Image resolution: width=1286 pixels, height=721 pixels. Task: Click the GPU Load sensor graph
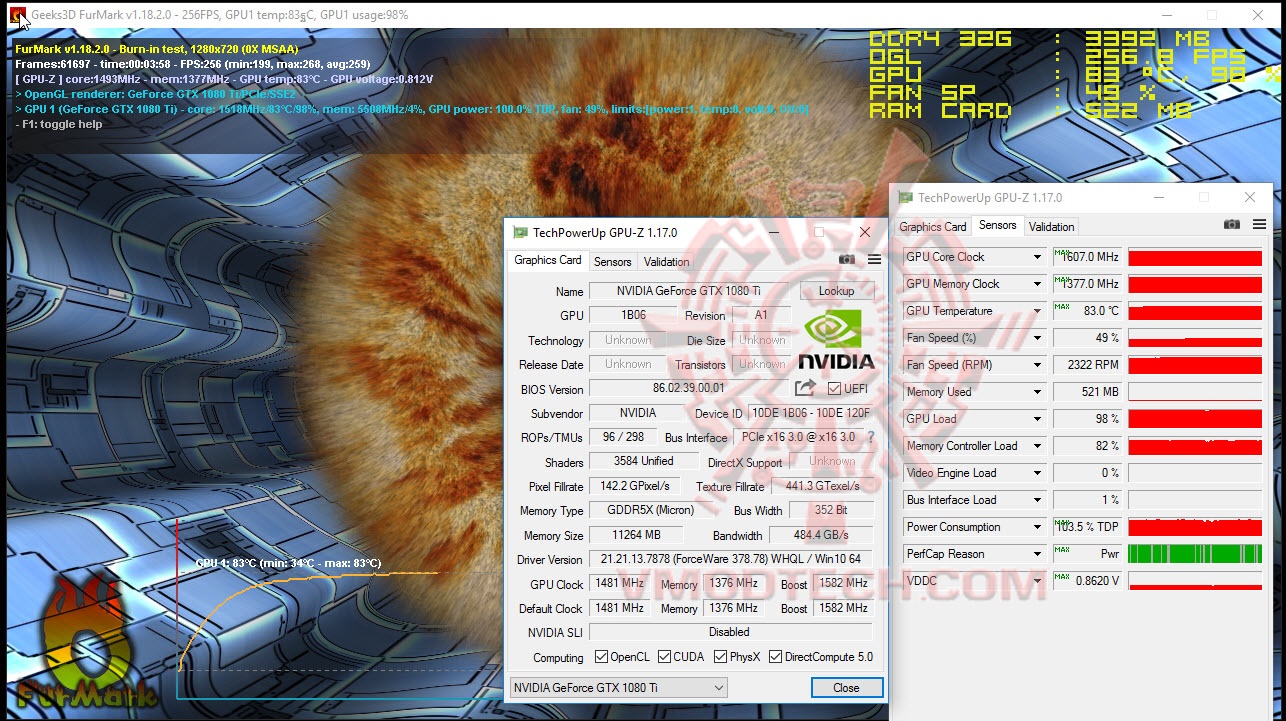pos(1195,419)
